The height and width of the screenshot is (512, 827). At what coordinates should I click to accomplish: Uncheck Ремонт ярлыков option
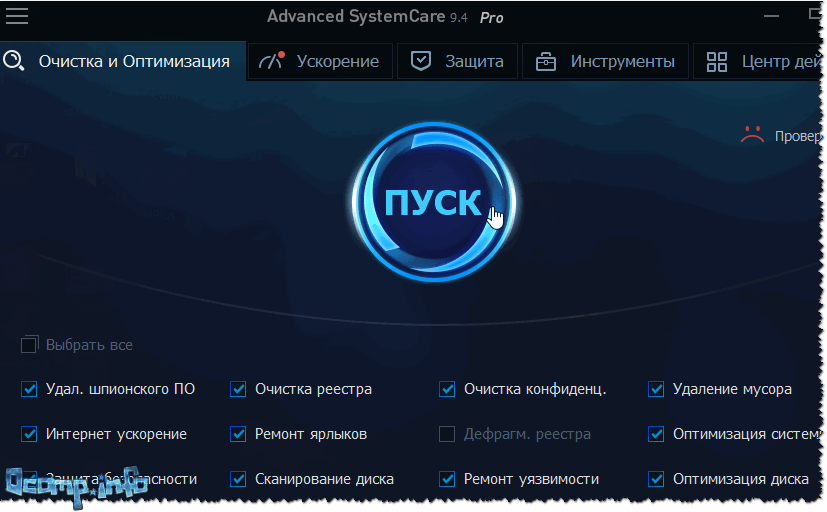pos(238,434)
